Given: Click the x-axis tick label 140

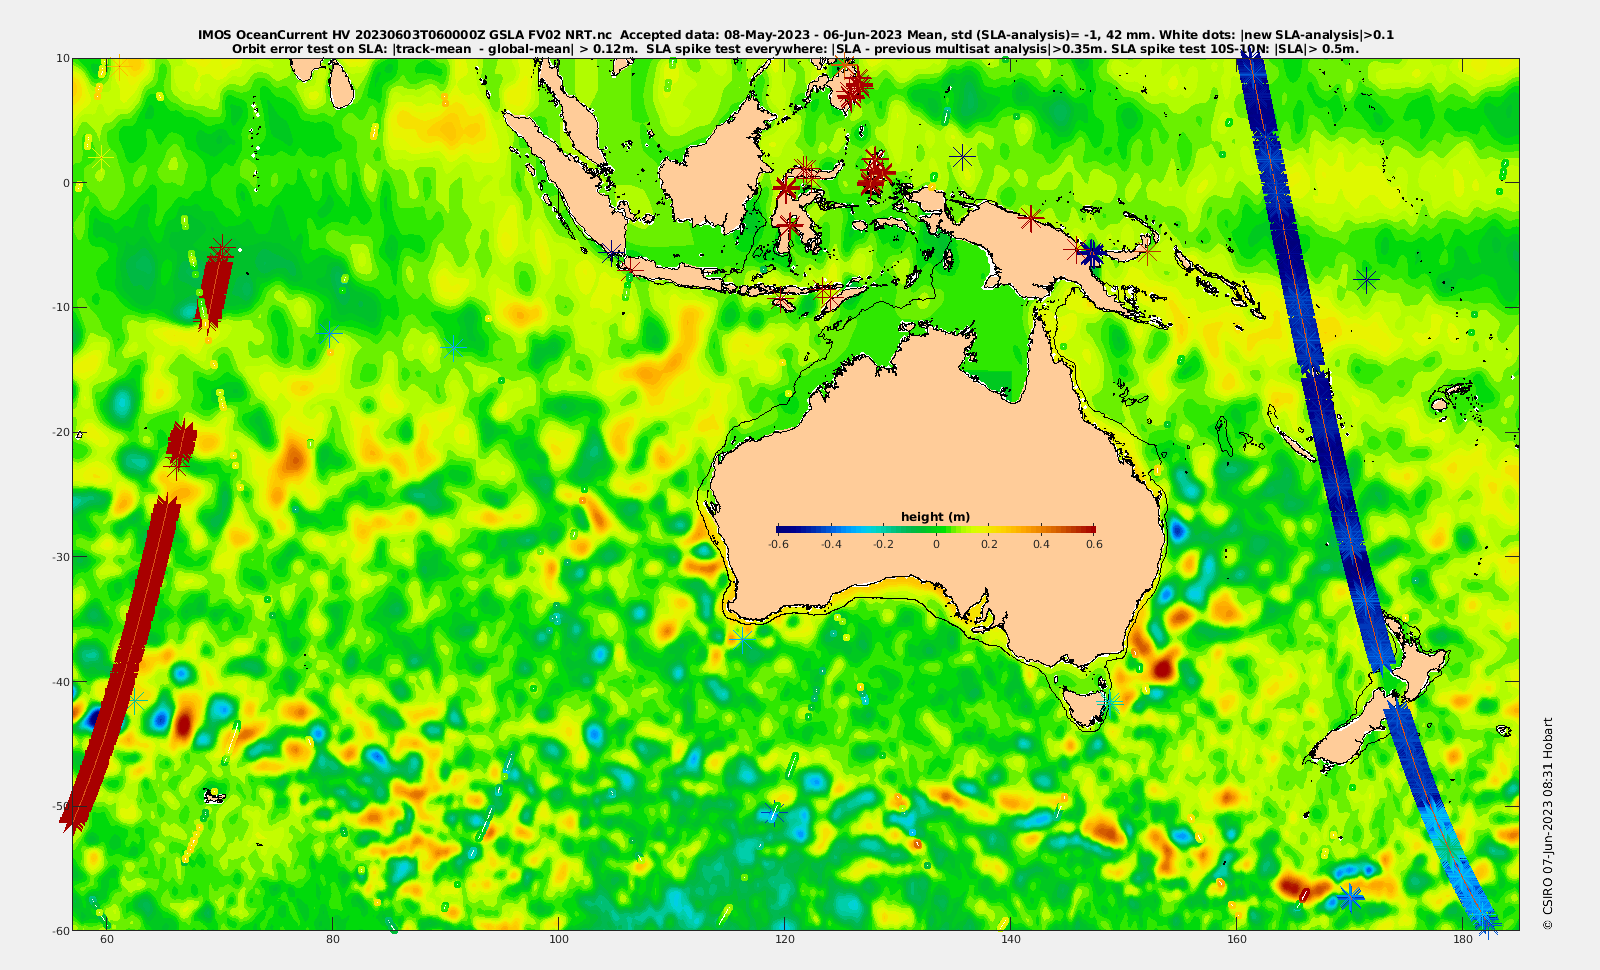Looking at the screenshot, I should (1011, 940).
